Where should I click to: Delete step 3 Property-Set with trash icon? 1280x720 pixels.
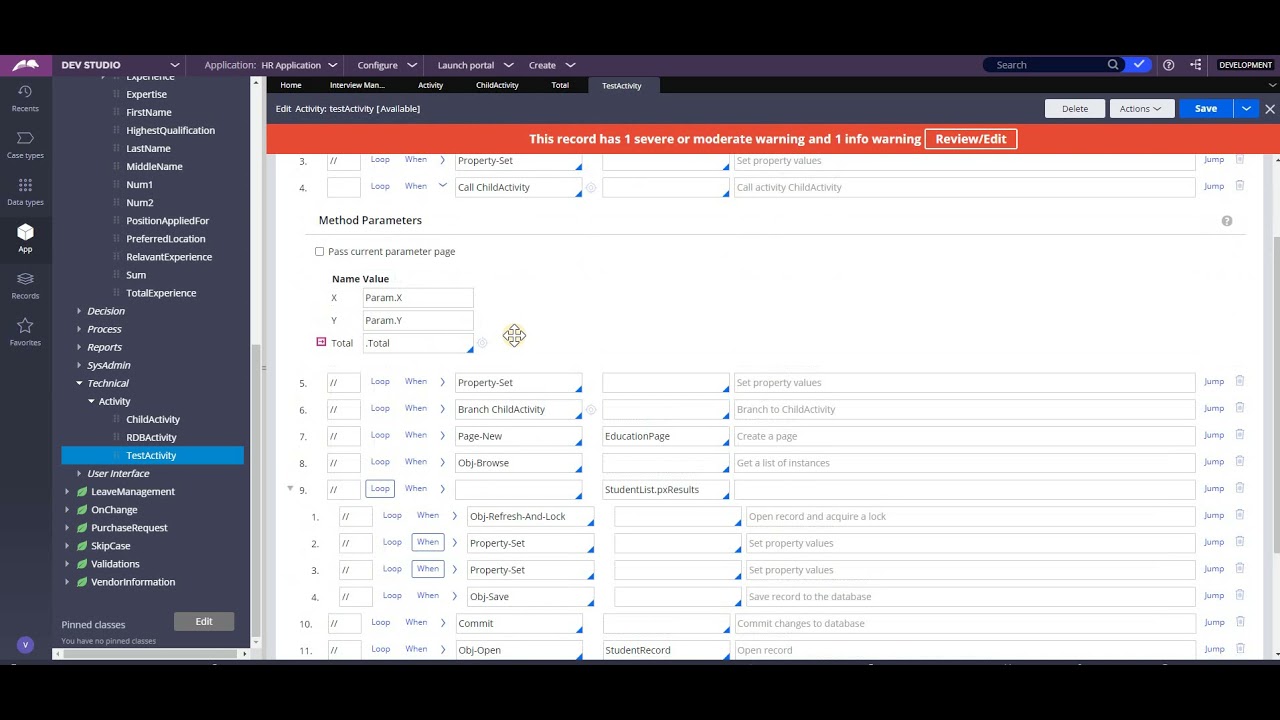1240,160
